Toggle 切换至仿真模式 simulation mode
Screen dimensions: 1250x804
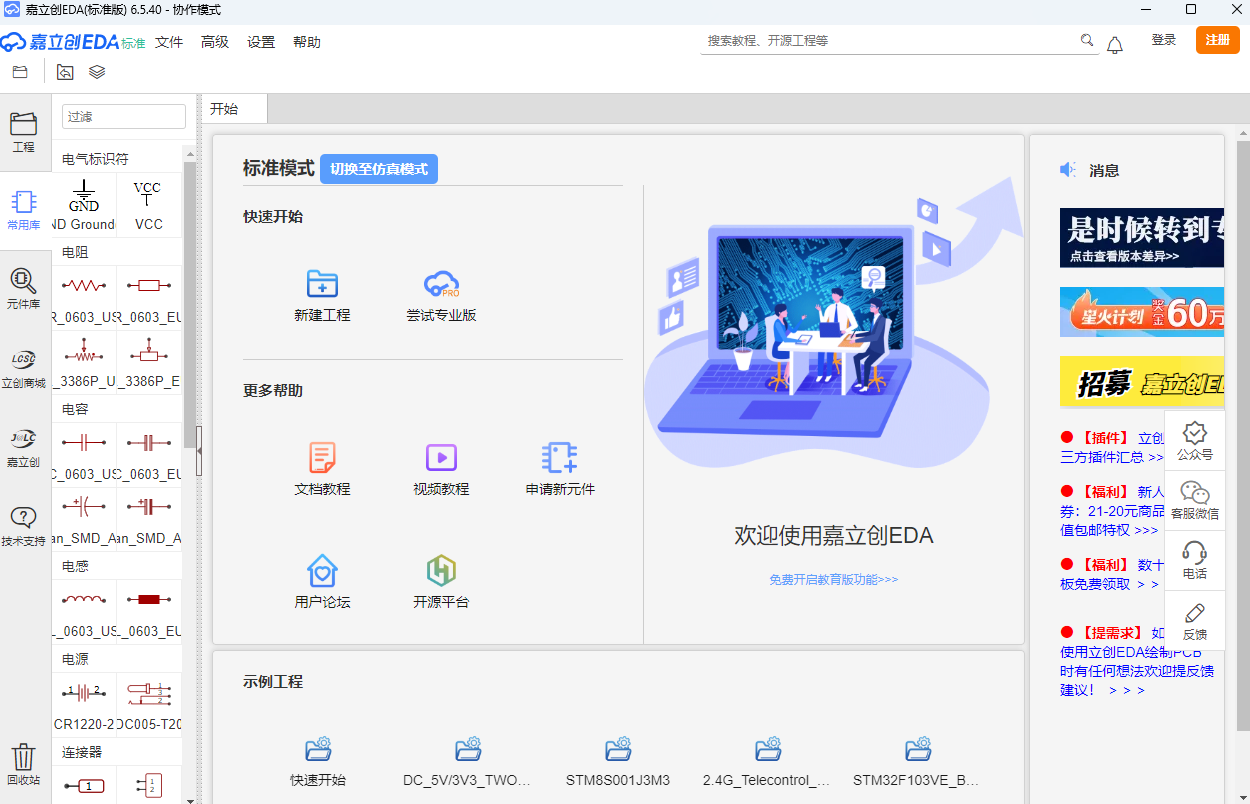click(x=378, y=168)
